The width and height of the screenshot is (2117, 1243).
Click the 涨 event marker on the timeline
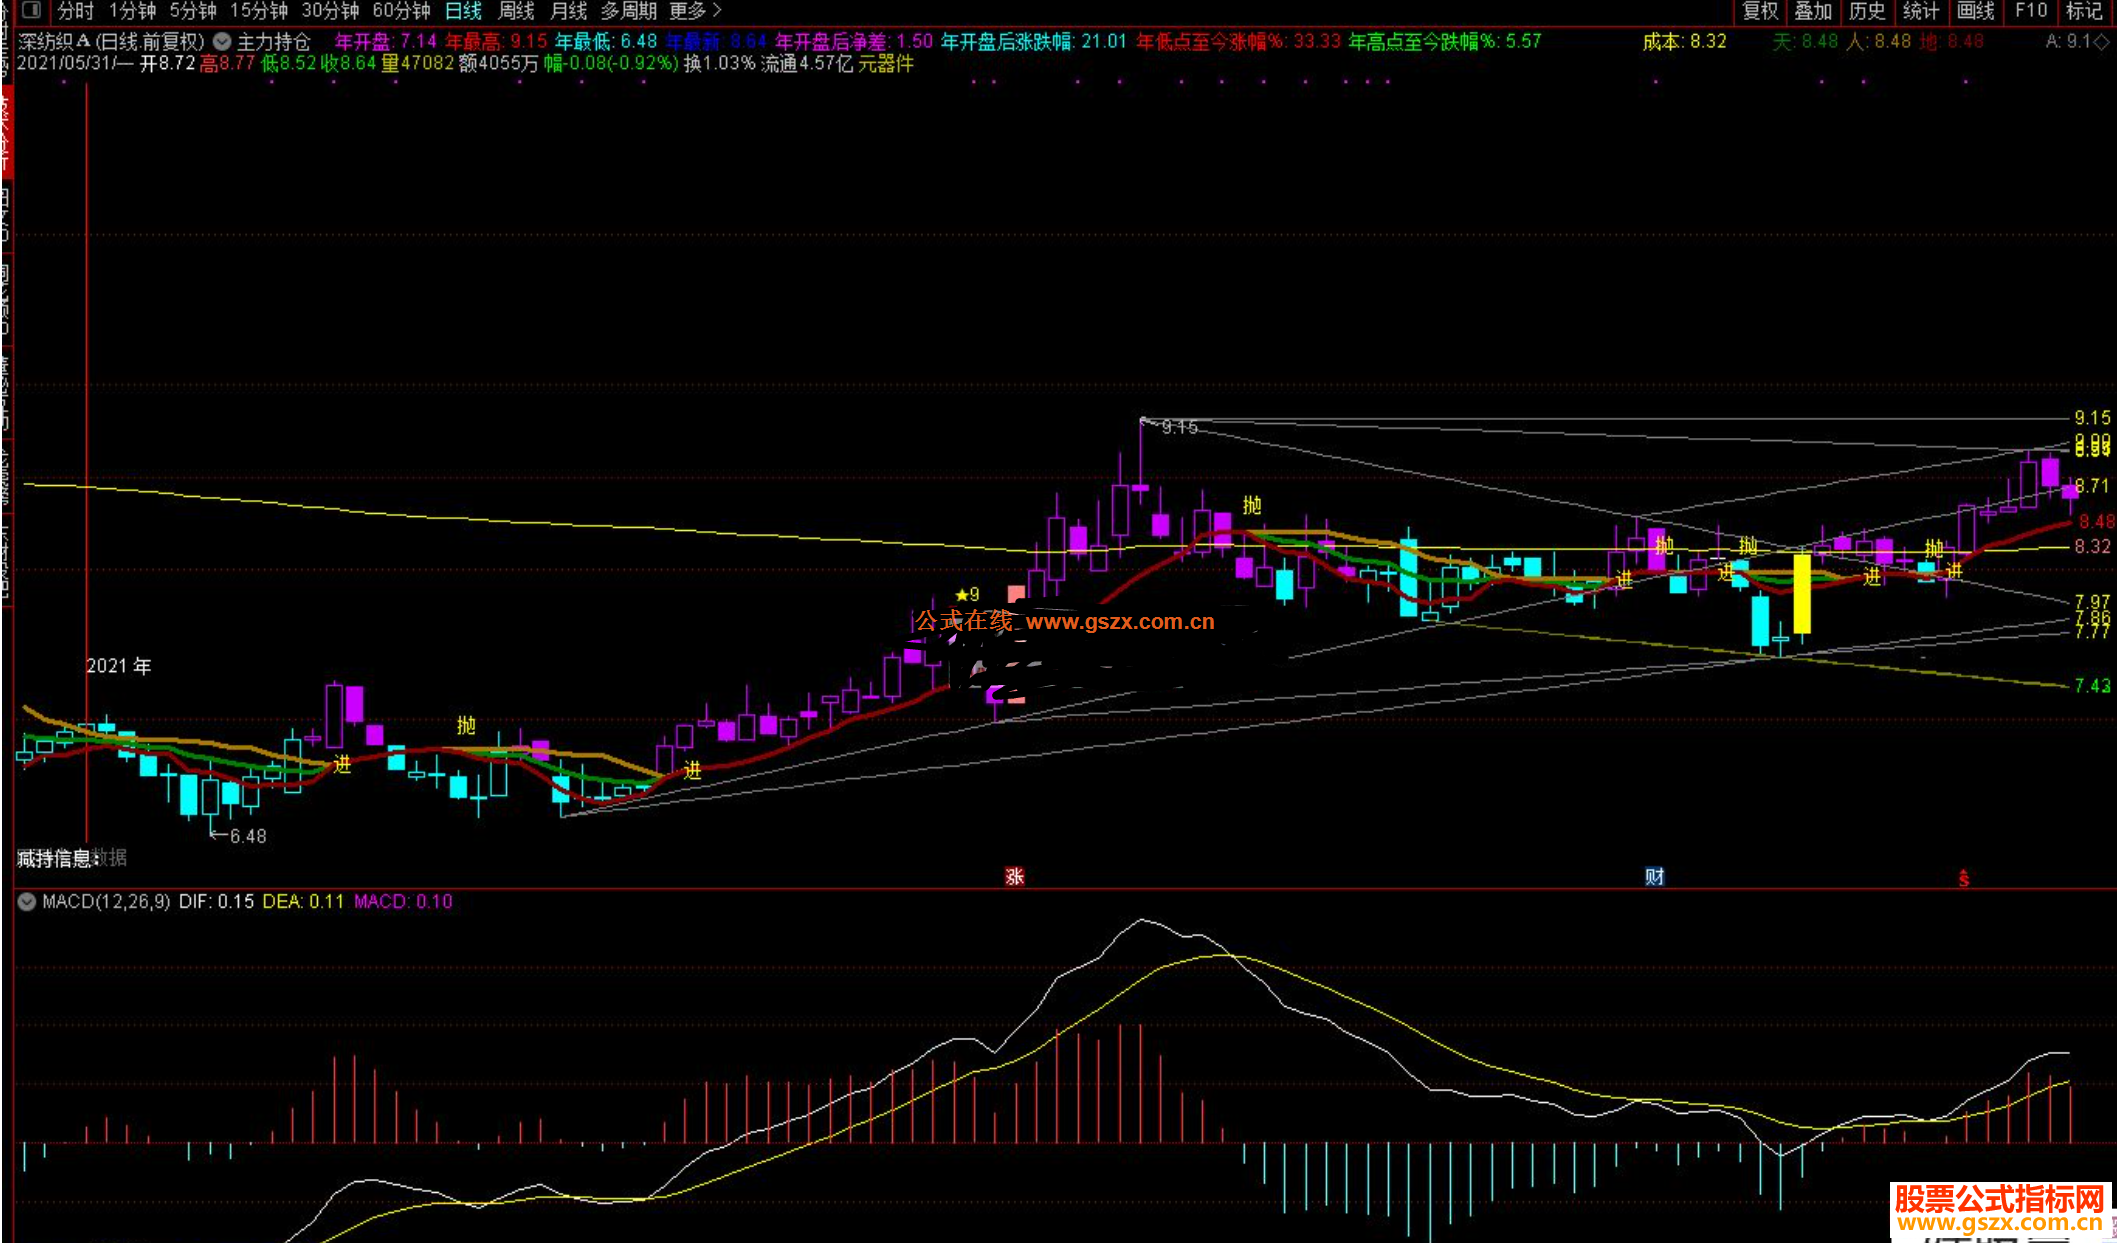(1014, 876)
